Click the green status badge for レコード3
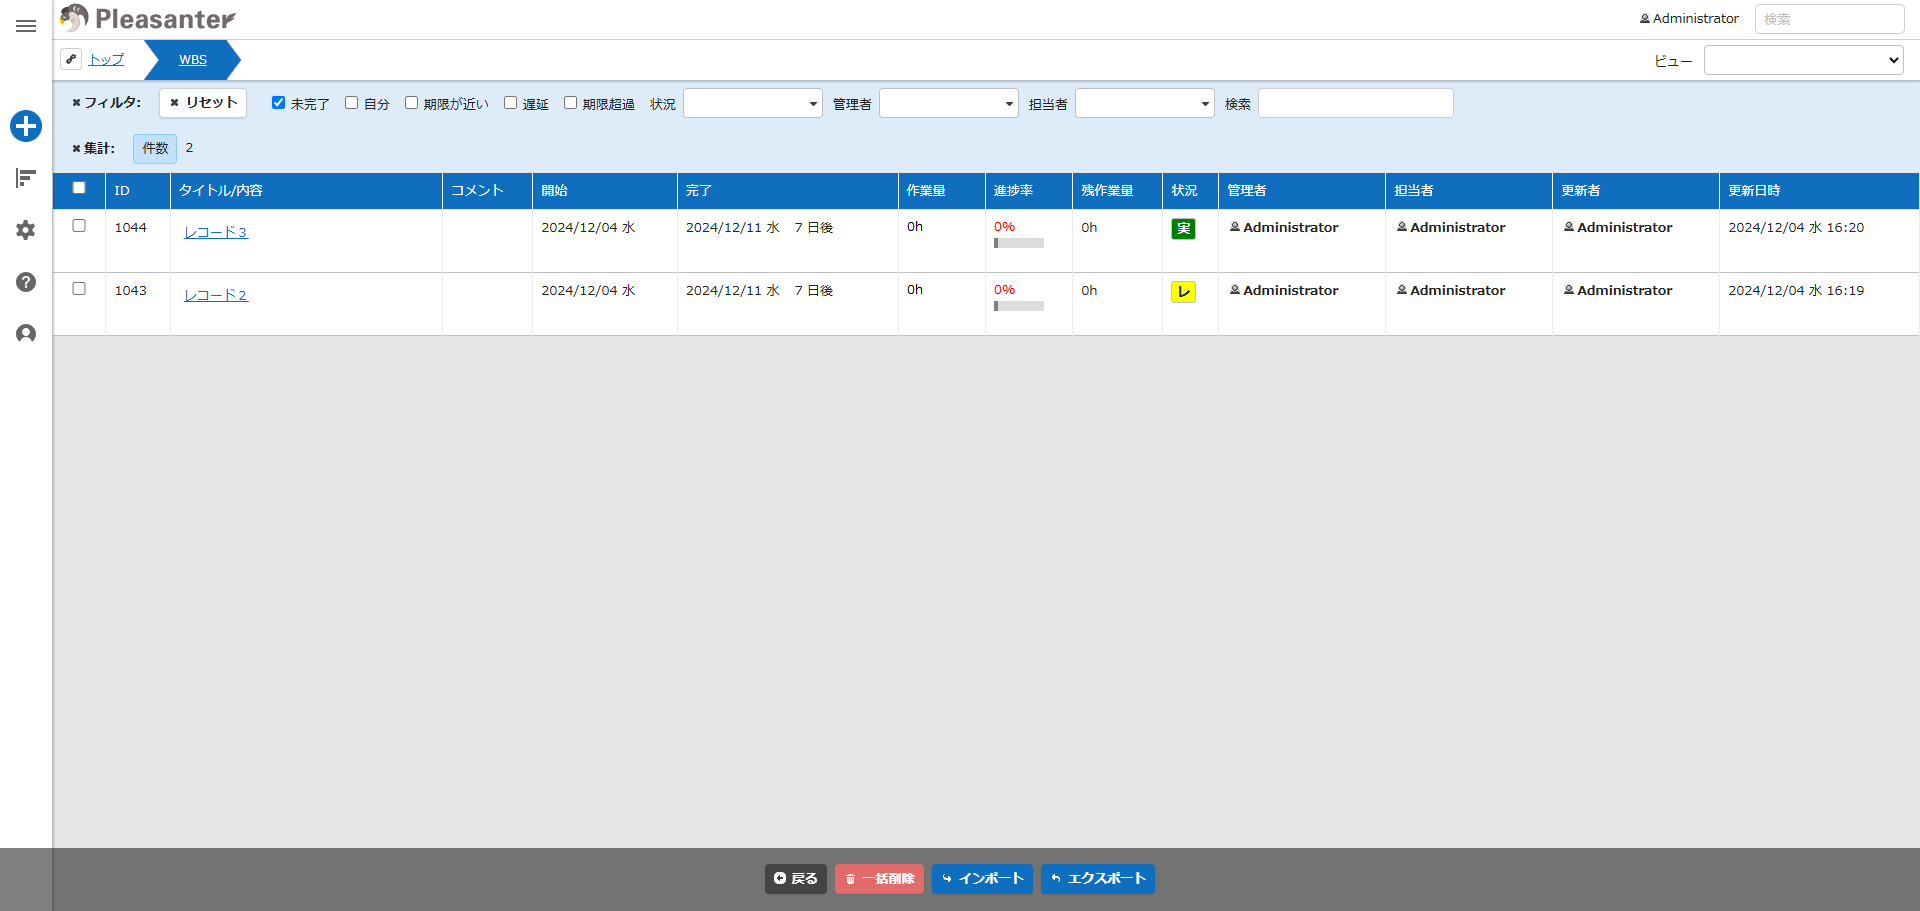 click(1183, 229)
